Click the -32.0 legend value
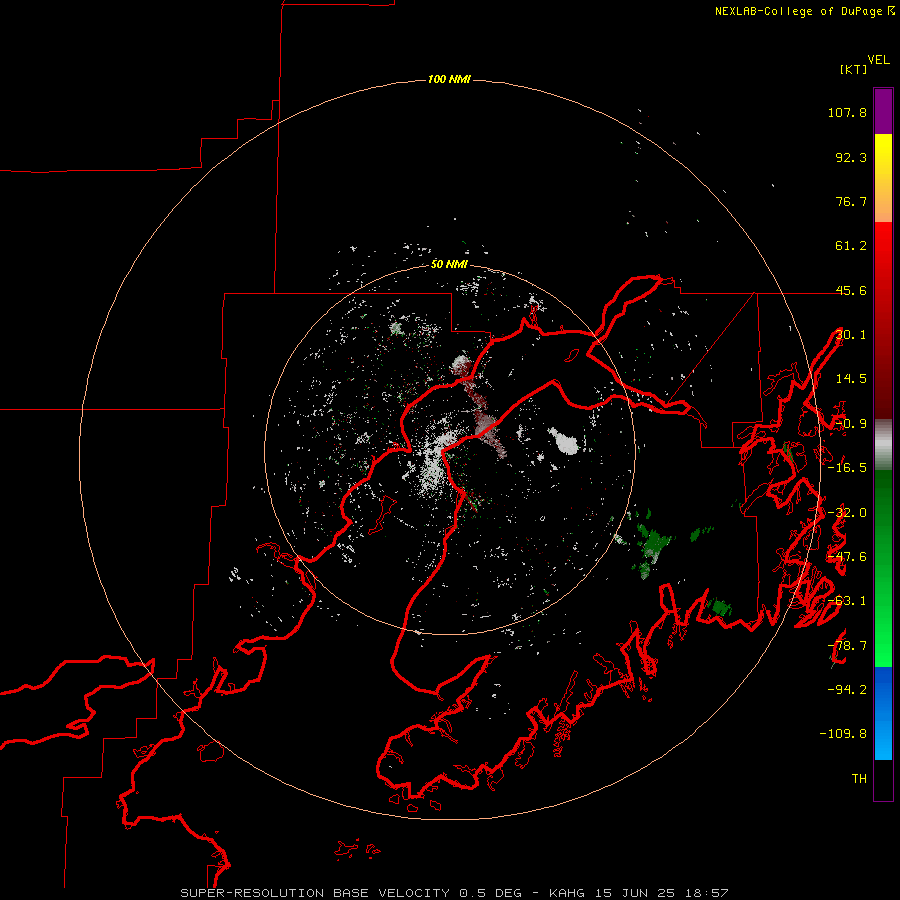The width and height of the screenshot is (900, 900). click(847, 512)
